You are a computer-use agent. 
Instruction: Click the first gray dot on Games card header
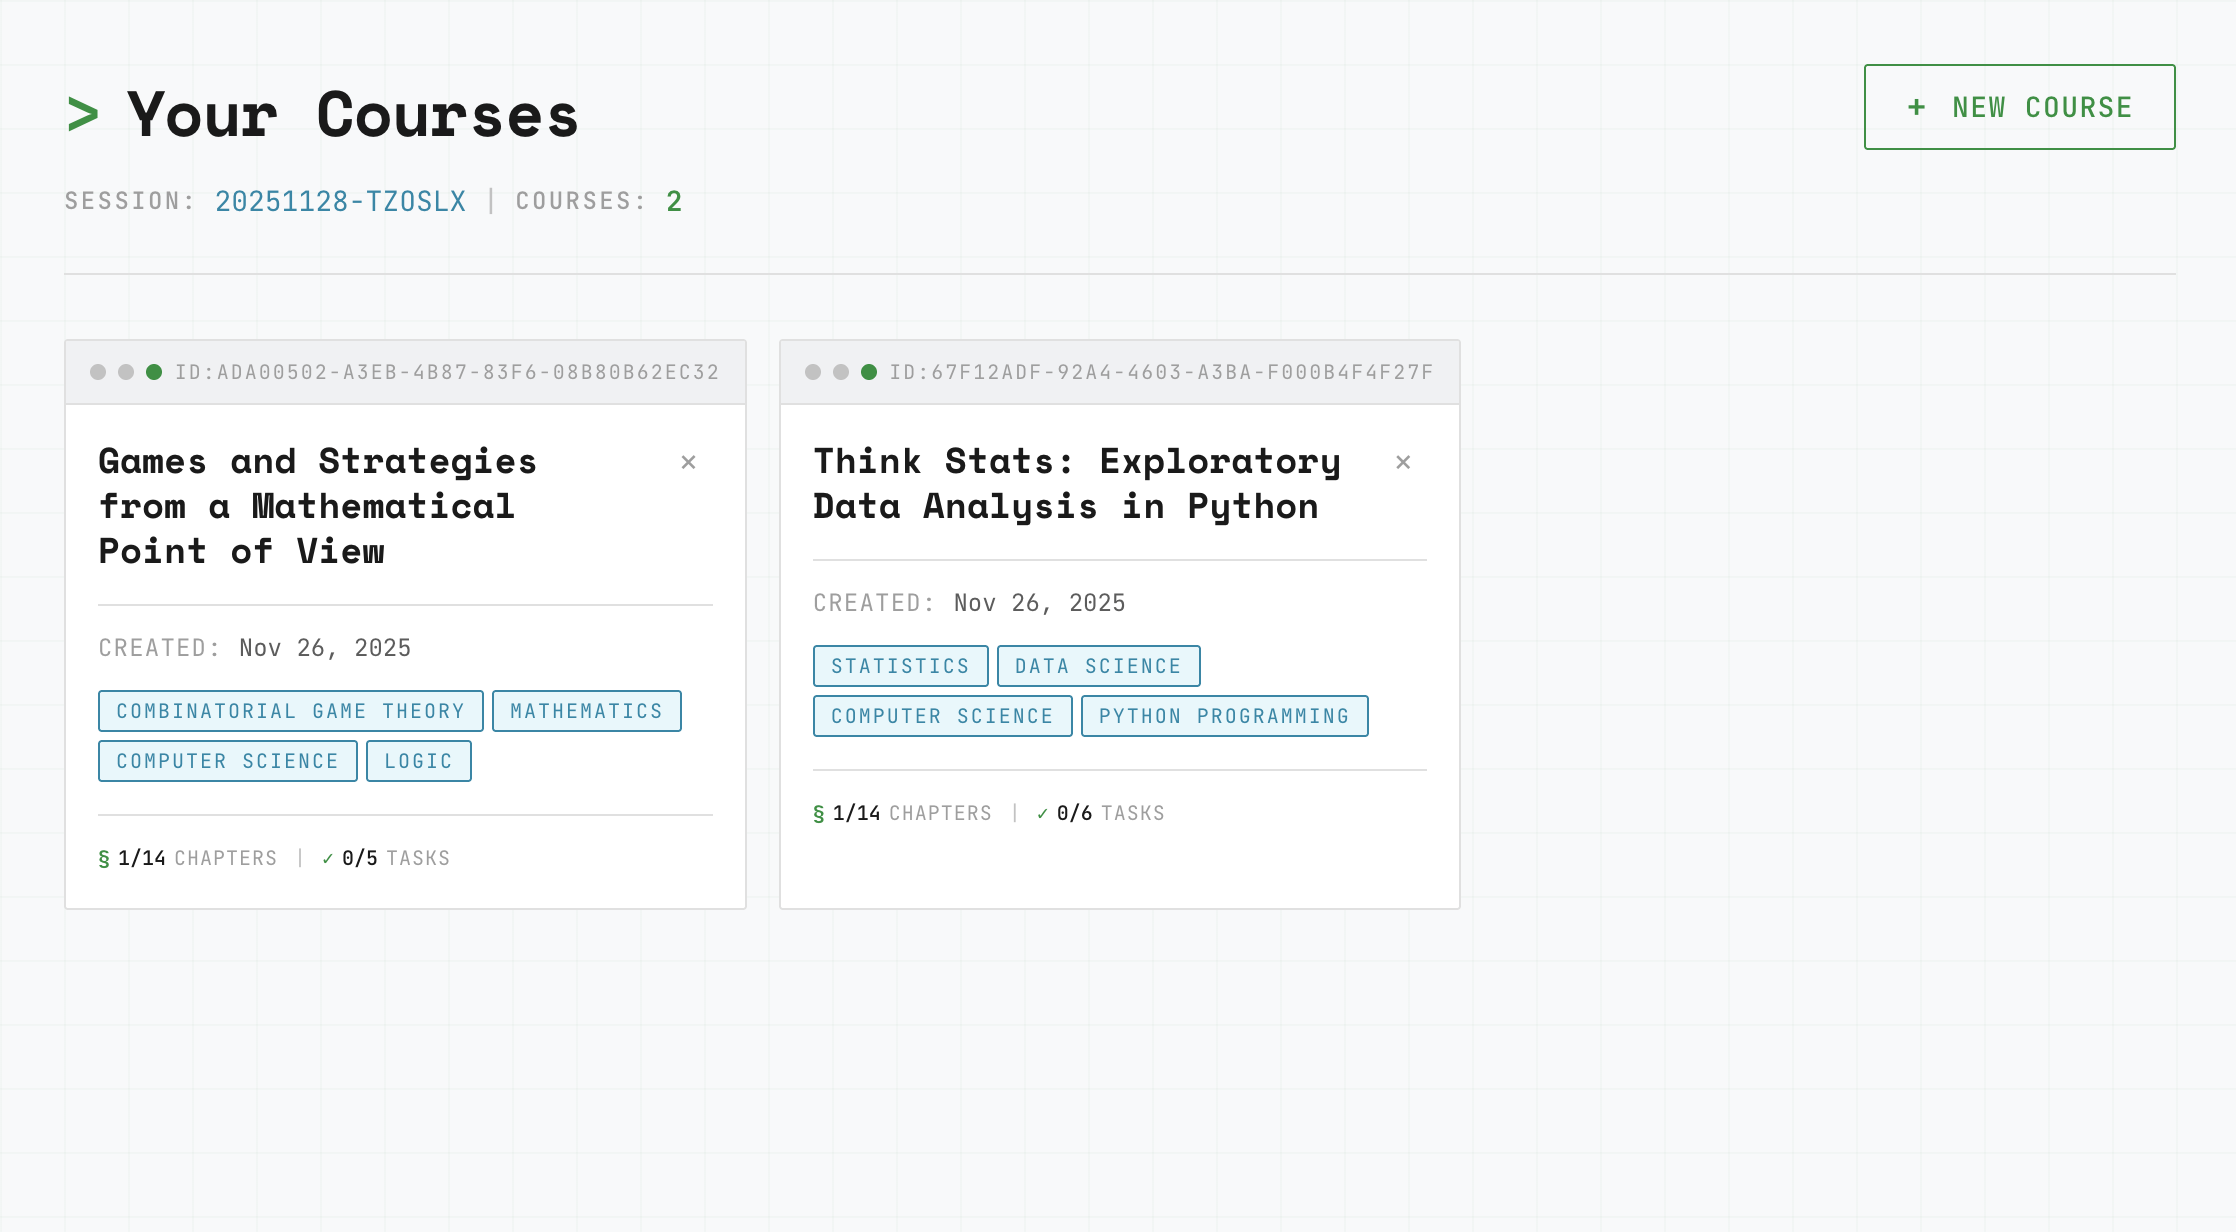(x=96, y=371)
